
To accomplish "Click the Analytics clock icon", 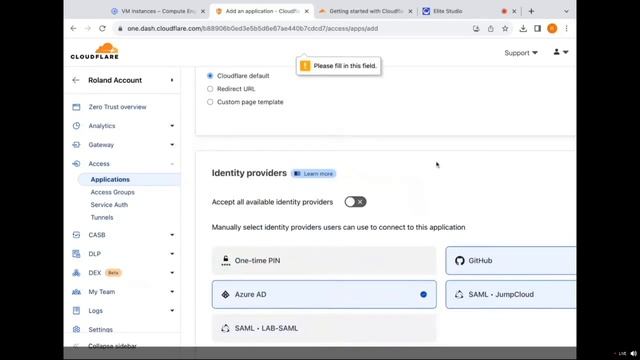I will [76, 126].
